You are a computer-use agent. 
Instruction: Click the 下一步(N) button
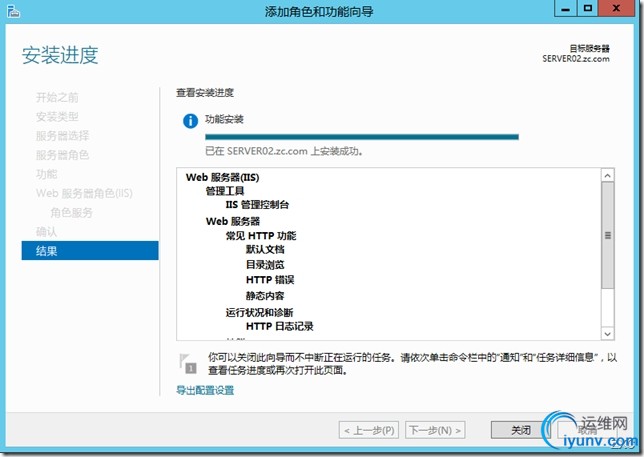(435, 430)
